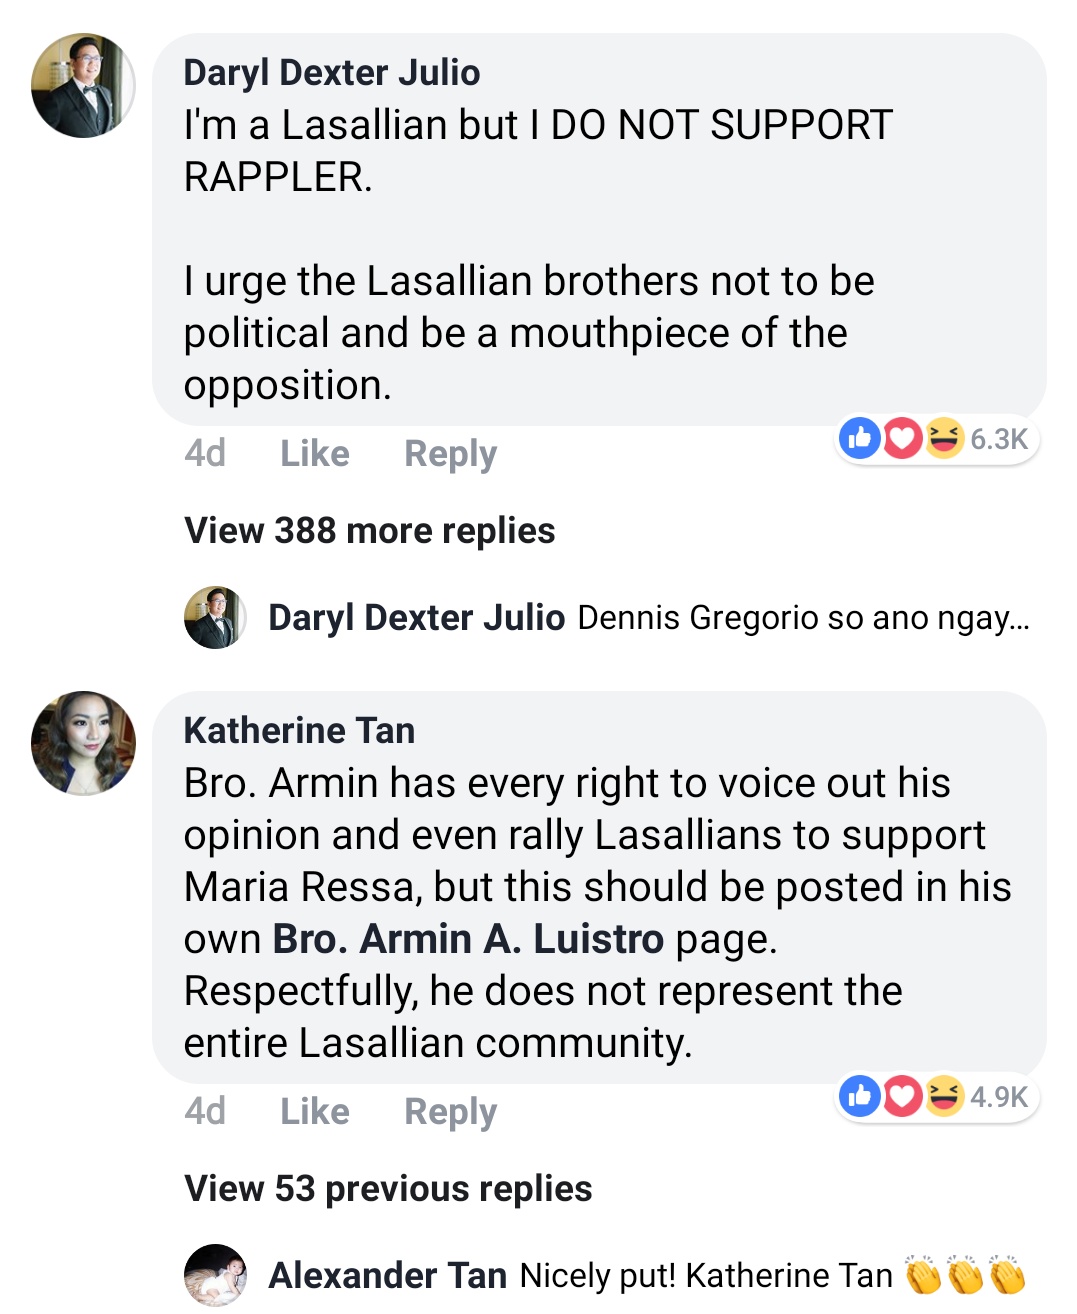Expand View 388 more replies

(x=369, y=531)
